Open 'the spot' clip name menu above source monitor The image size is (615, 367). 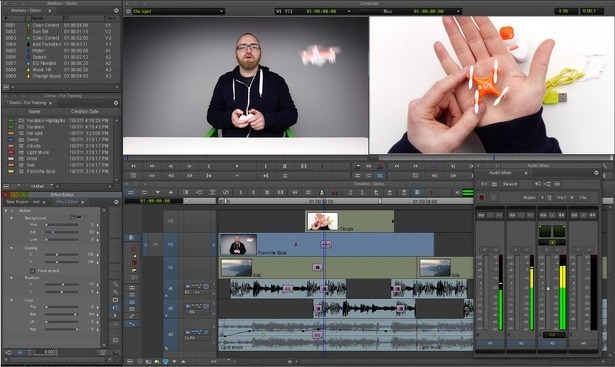click(178, 11)
